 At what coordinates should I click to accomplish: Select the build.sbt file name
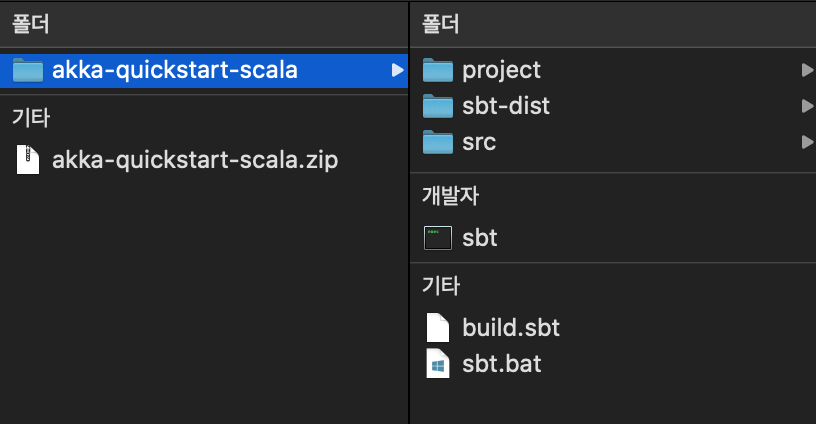click(x=511, y=327)
